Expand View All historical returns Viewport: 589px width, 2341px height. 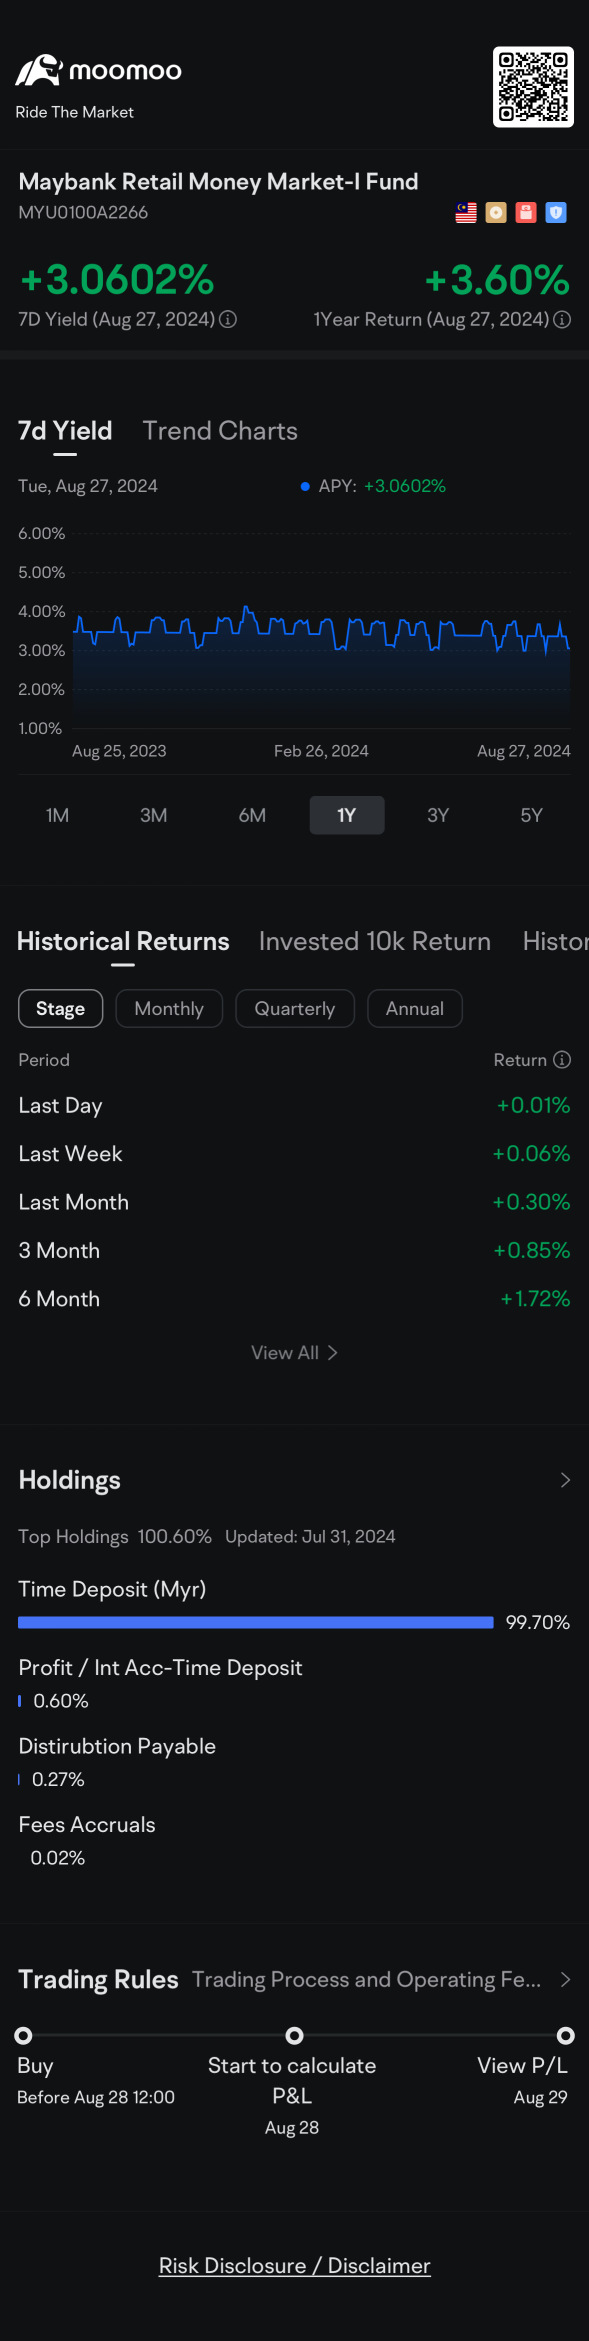tap(294, 1353)
